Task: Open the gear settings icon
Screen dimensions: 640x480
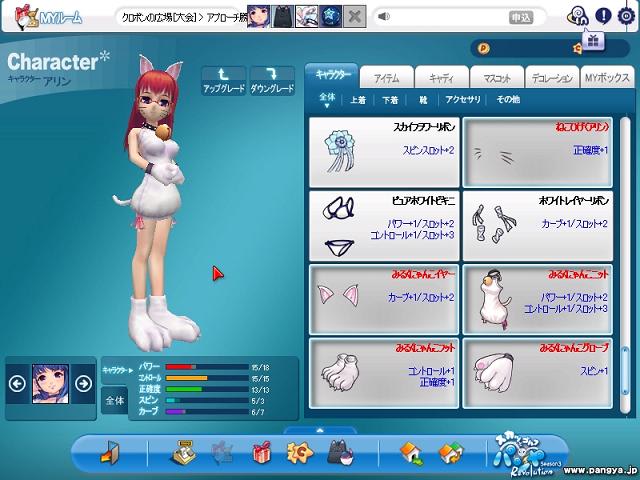Action: point(626,16)
